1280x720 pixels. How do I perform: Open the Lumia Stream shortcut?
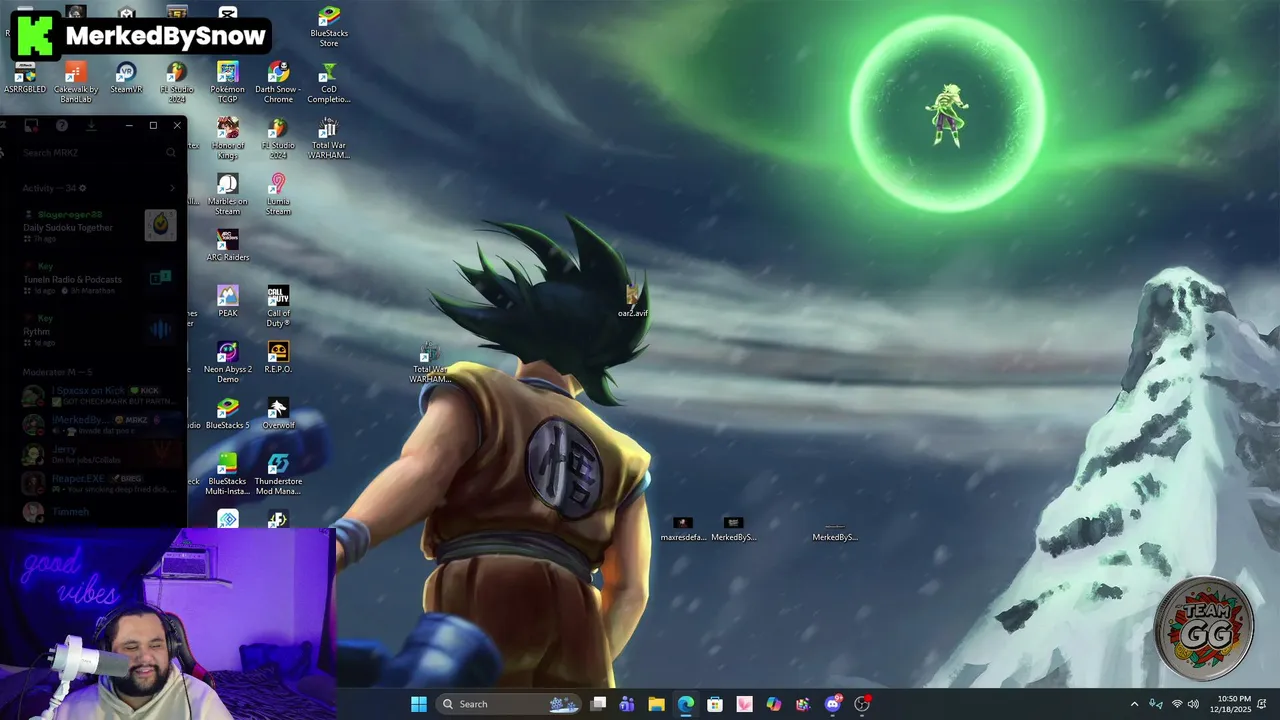[278, 195]
